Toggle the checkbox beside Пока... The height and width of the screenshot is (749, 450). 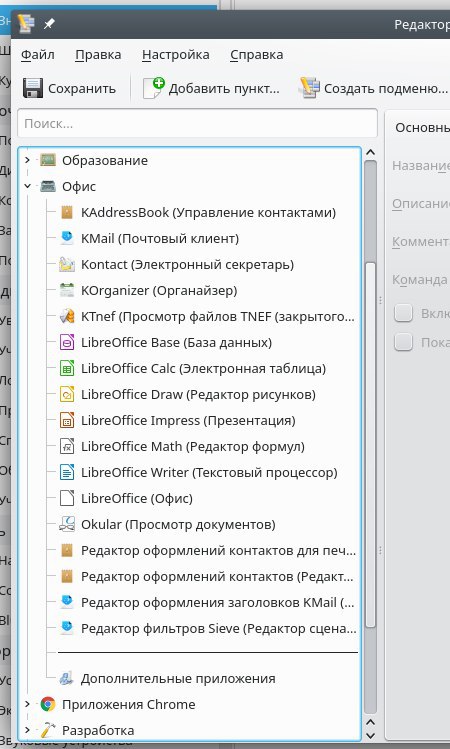click(x=403, y=342)
